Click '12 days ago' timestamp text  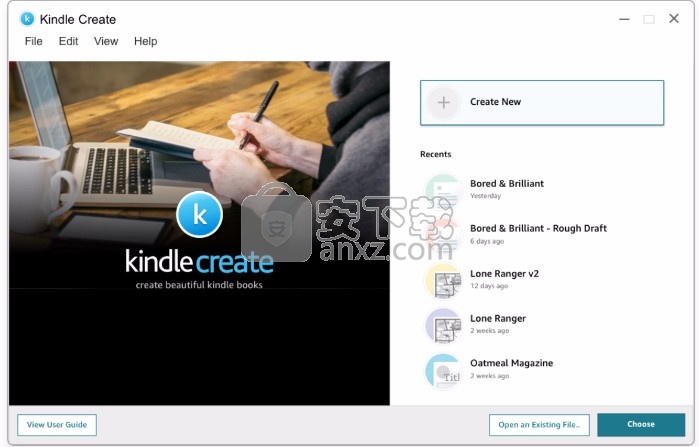click(x=489, y=286)
